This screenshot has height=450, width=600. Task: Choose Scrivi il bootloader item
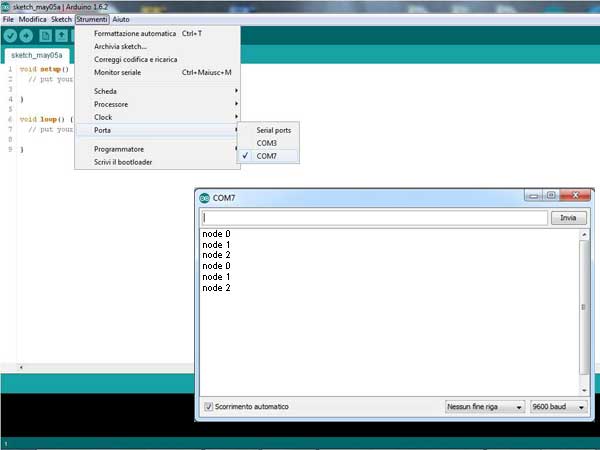coord(158,162)
